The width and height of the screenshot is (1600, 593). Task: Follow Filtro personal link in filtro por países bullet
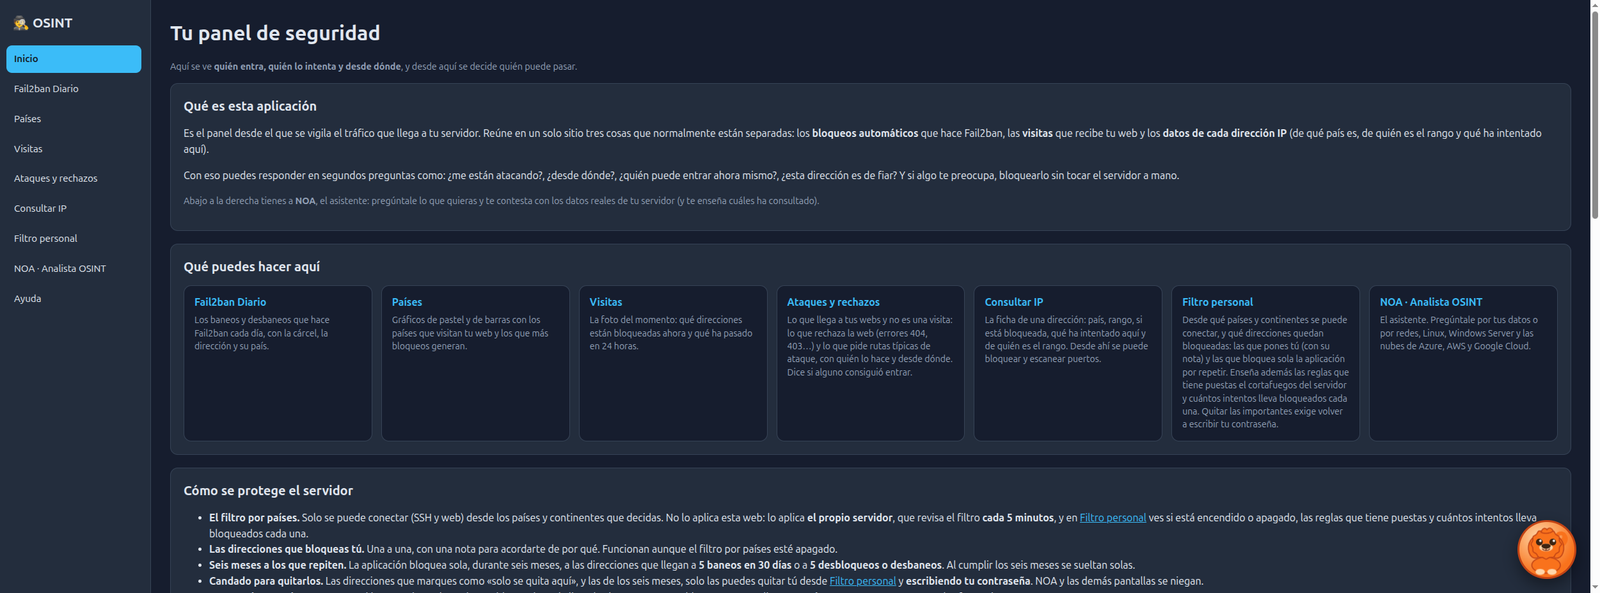1113,518
